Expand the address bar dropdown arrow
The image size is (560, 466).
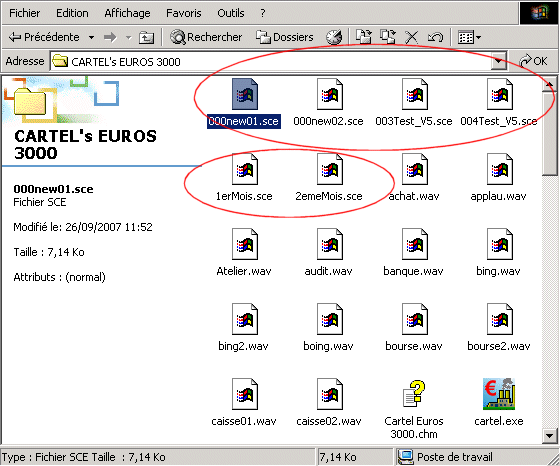click(499, 62)
